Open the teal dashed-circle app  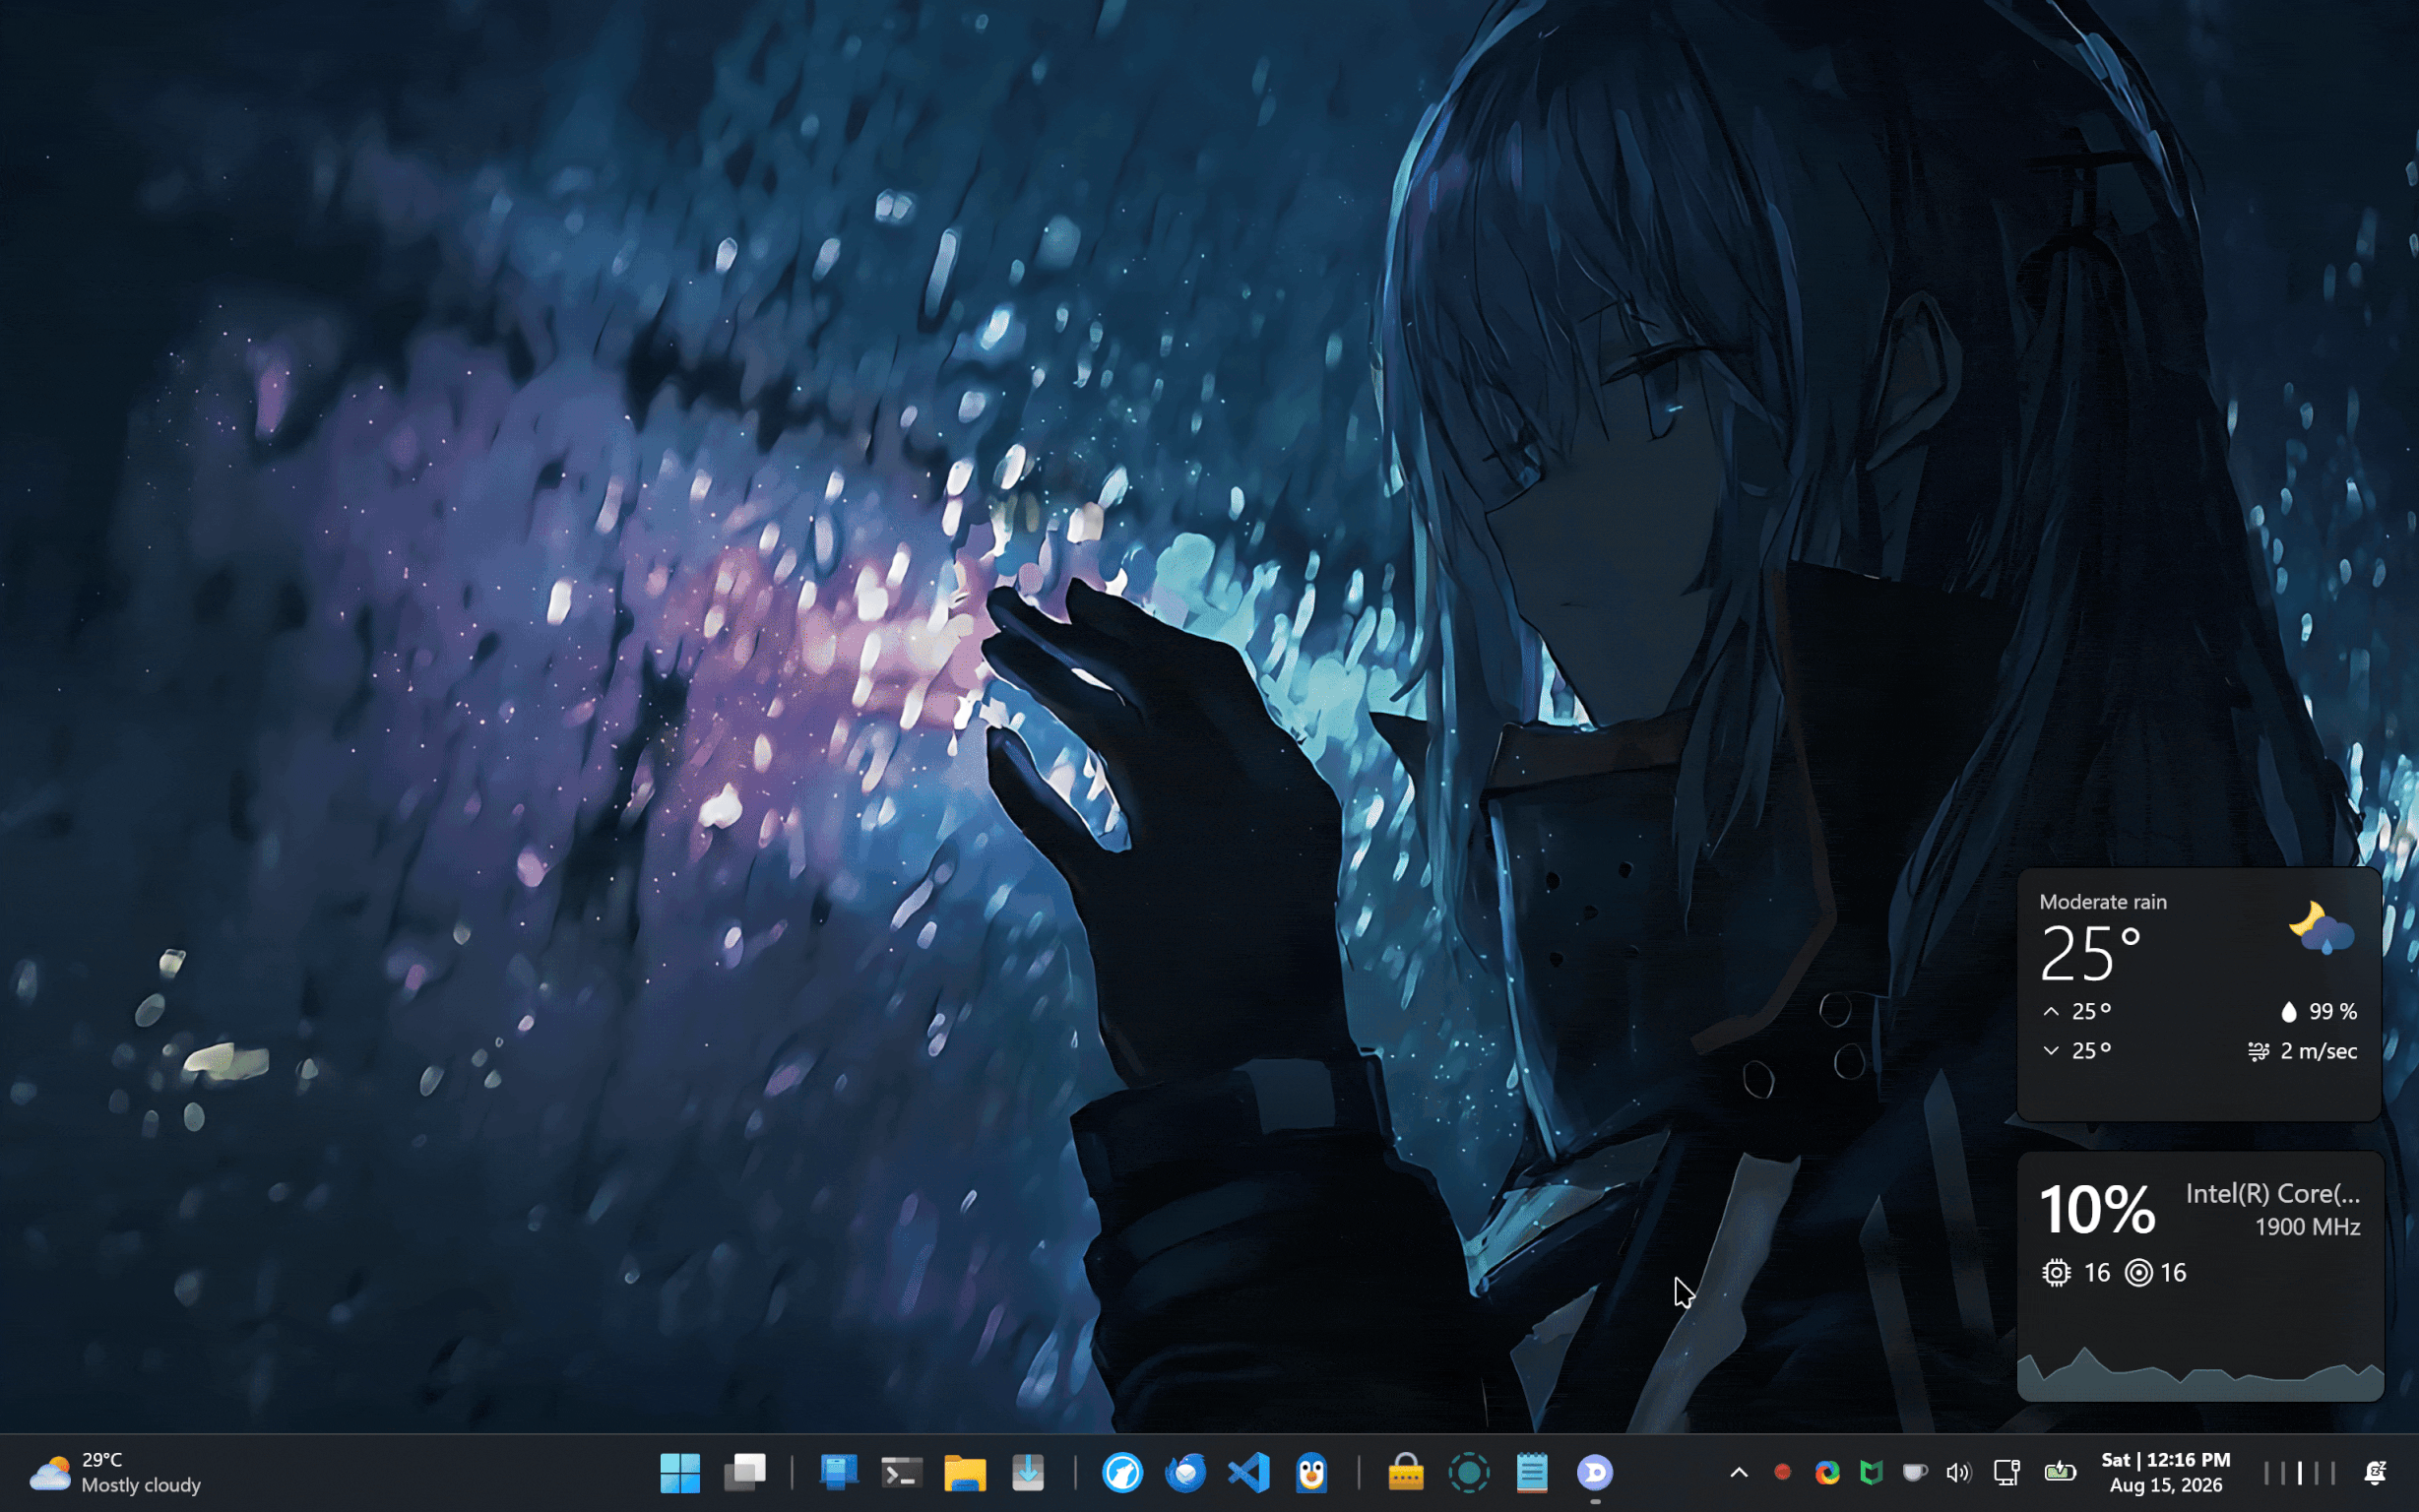(1469, 1472)
